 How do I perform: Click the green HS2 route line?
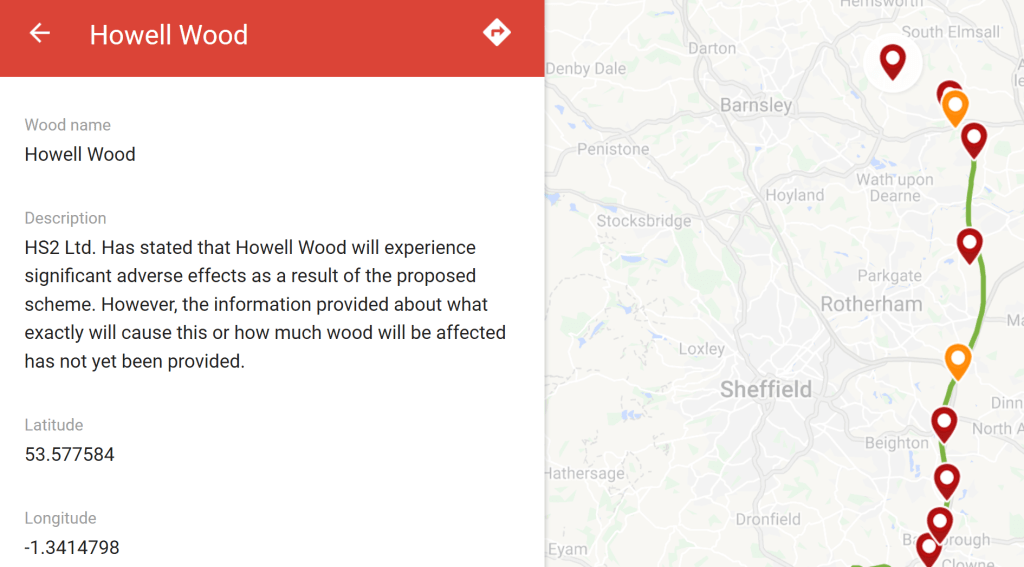pyautogui.click(x=968, y=200)
